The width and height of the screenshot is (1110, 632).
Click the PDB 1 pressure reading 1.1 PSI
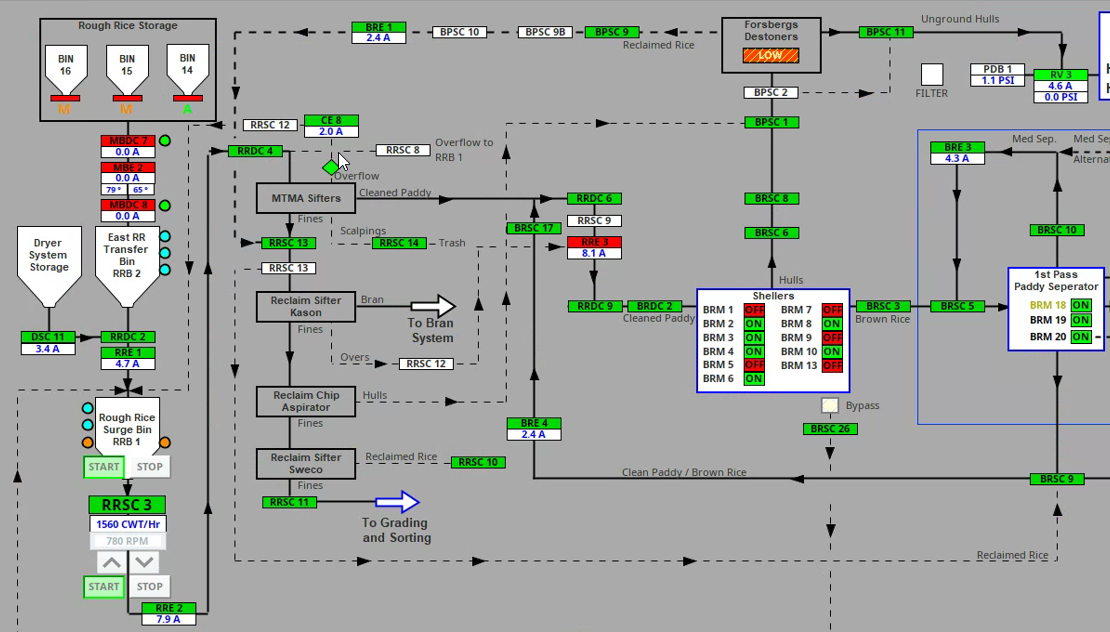tap(997, 81)
